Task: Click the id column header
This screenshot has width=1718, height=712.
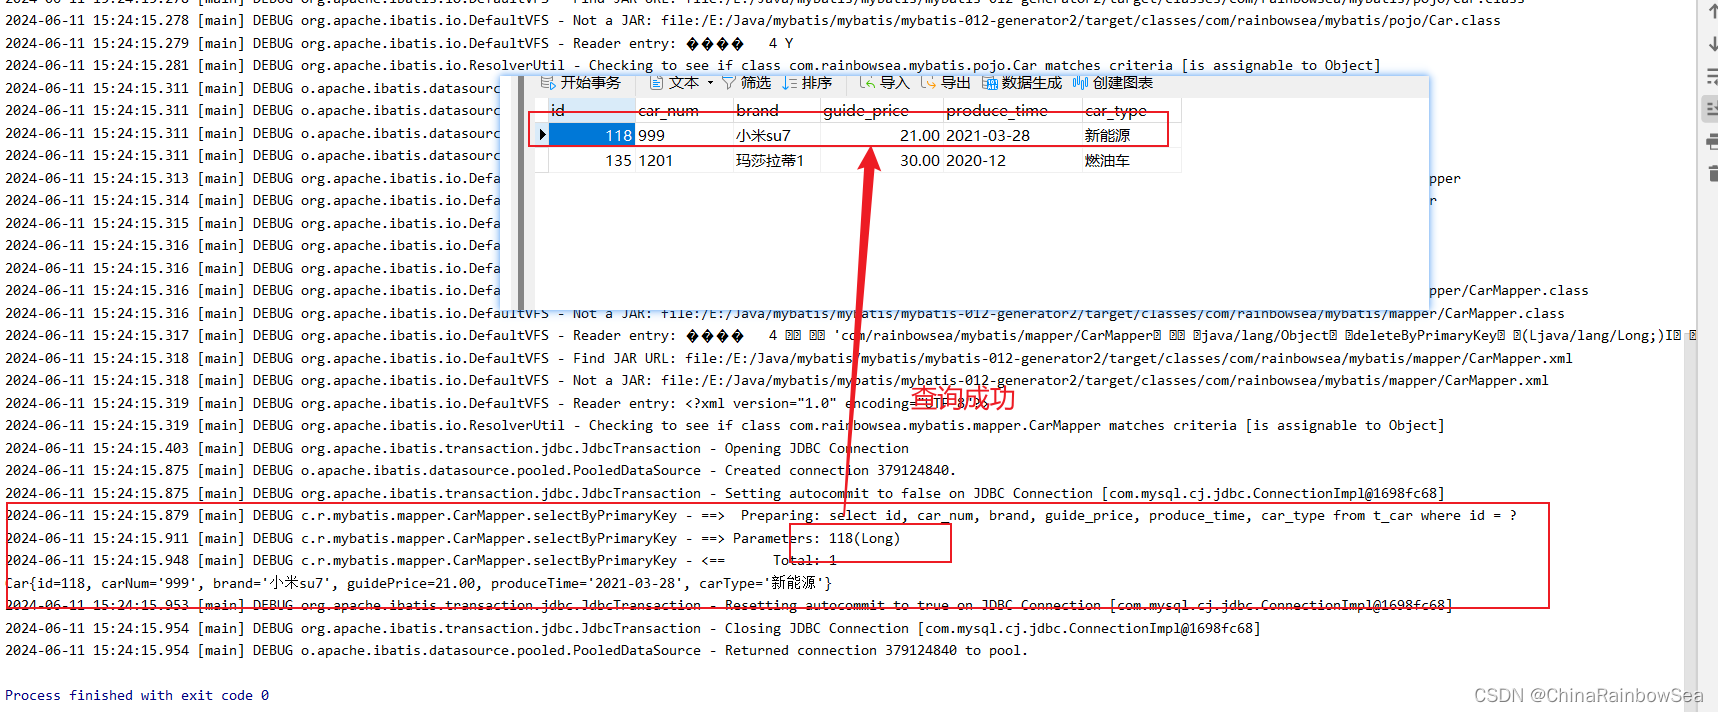Action: [592, 110]
